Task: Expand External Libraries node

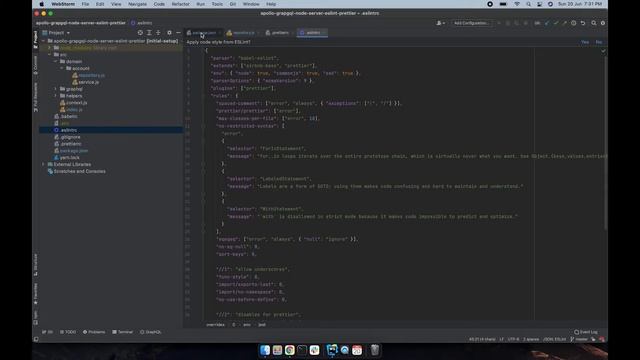Action: pos(43,164)
